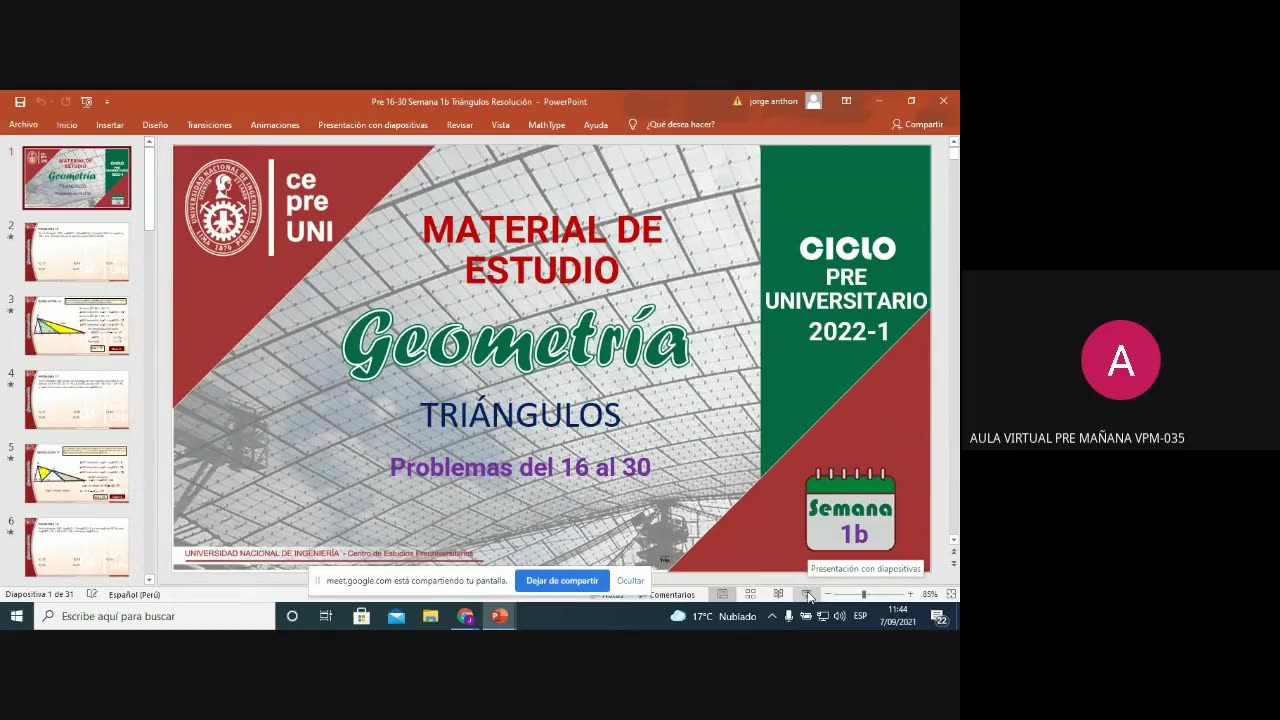Click PowerPoint icon on the taskbar

click(500, 616)
